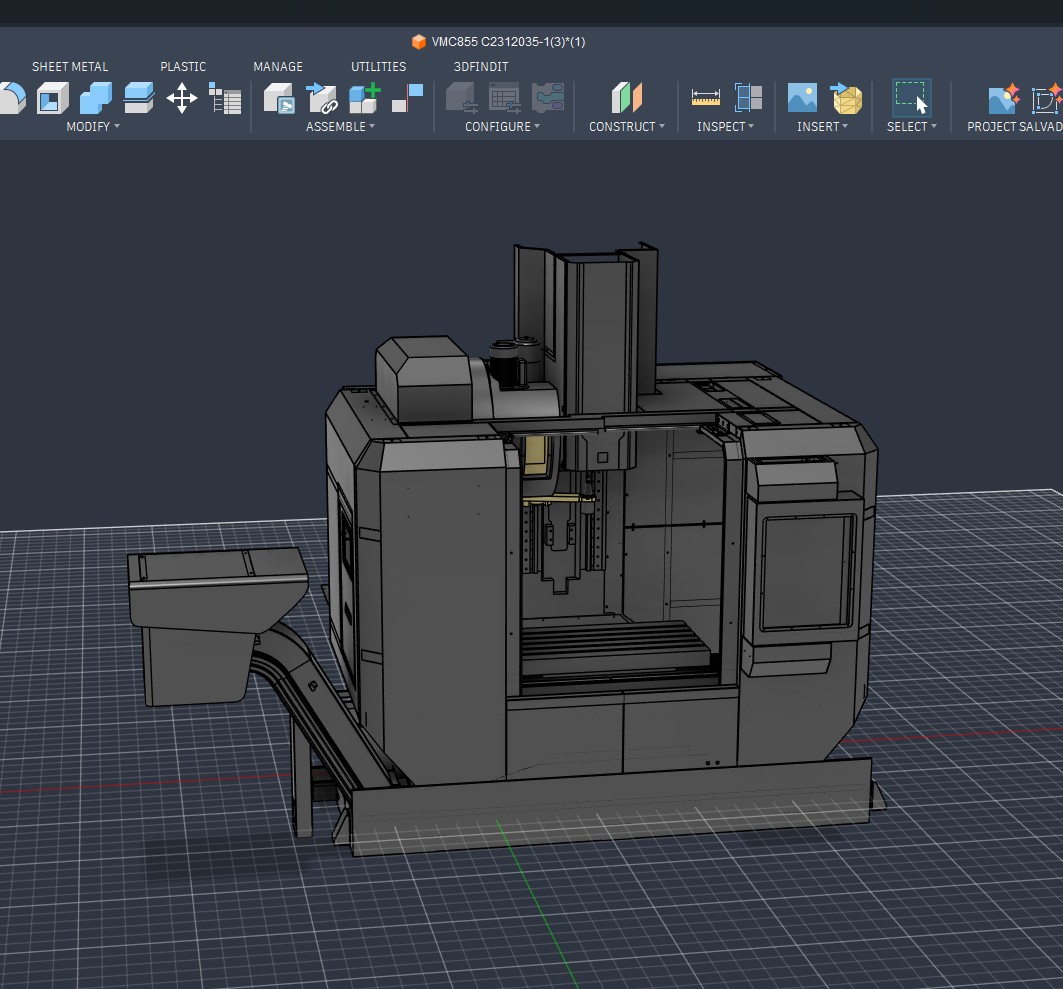1063x989 pixels.
Task: Click the Interference inspect icon
Action: tap(748, 98)
